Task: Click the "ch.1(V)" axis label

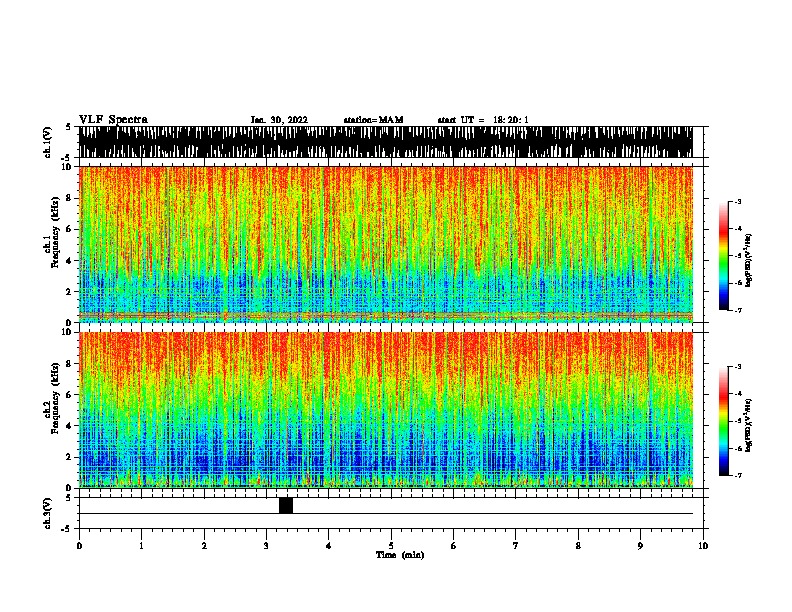Action: click(47, 142)
